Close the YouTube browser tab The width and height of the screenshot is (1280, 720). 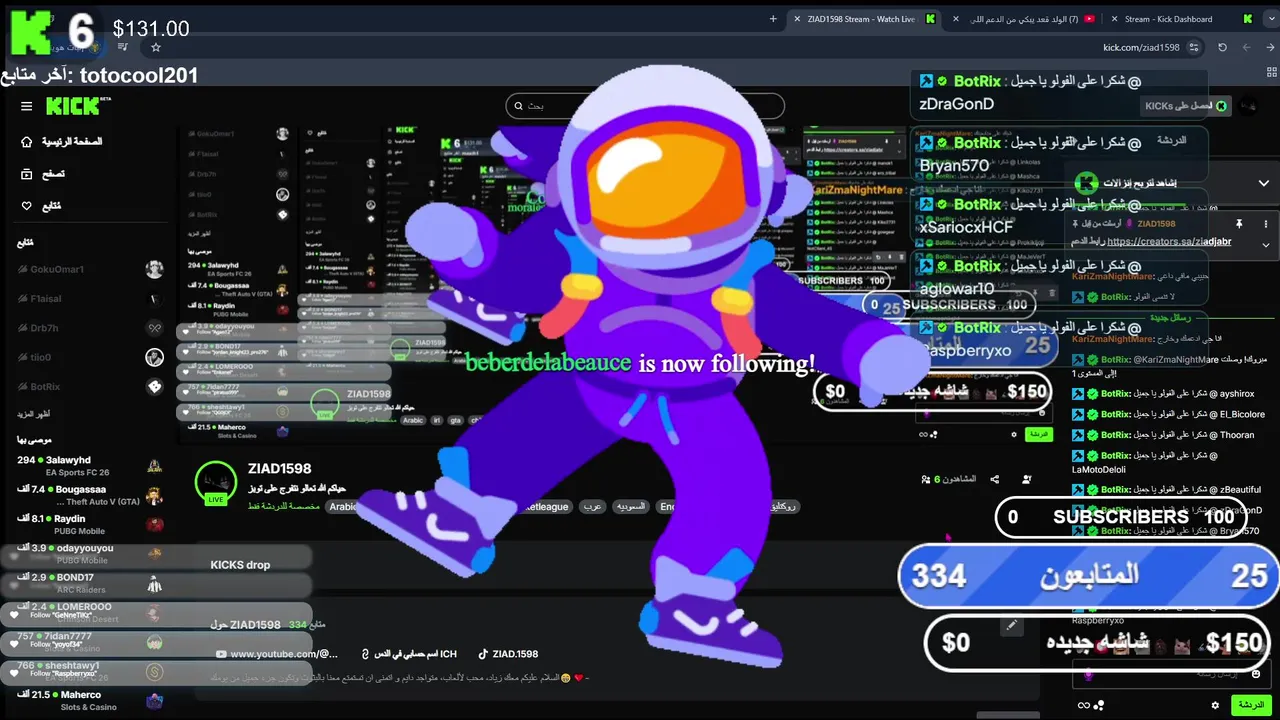[956, 19]
